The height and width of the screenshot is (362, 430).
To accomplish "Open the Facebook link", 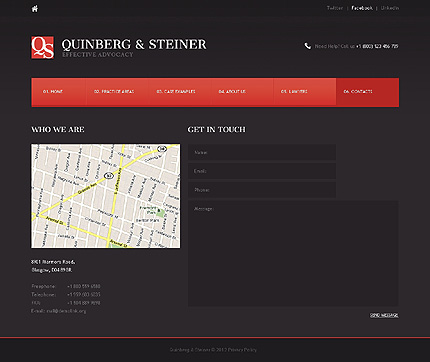I will [x=362, y=8].
